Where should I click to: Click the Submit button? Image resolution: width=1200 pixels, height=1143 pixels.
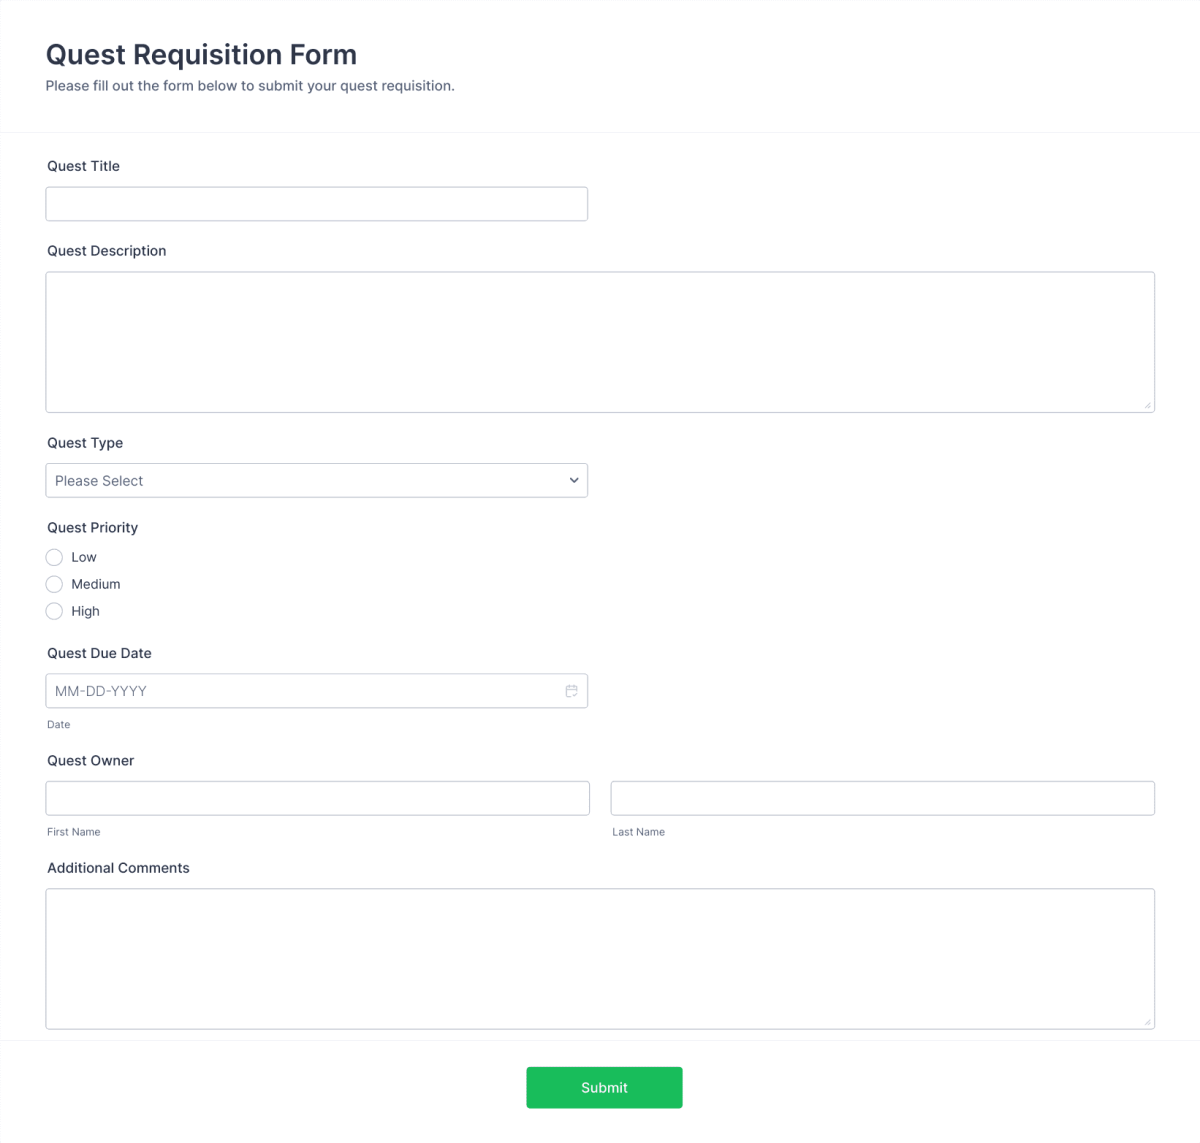coord(604,1087)
